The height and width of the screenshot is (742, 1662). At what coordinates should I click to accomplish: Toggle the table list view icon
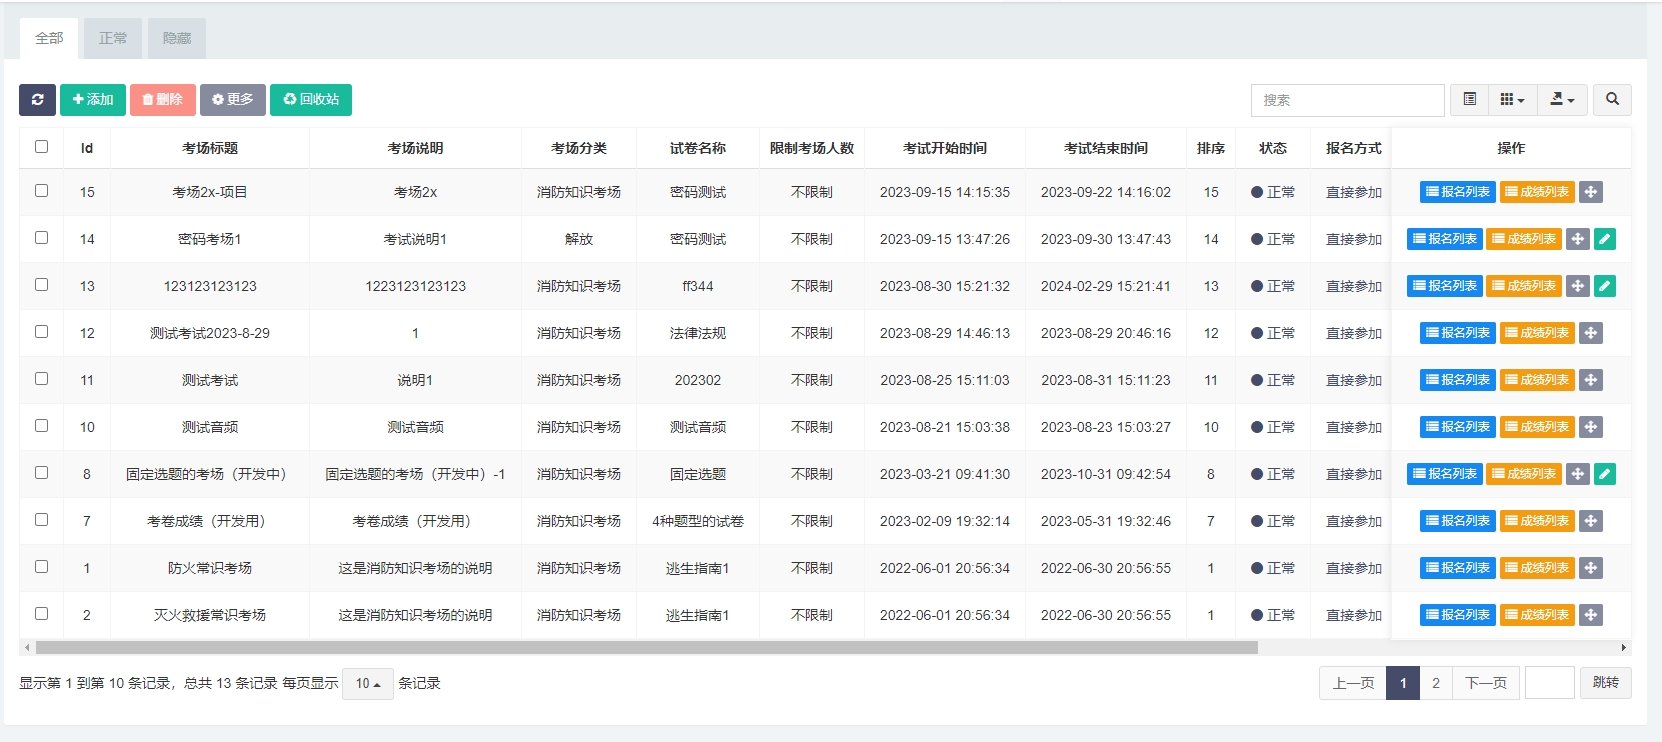tap(1469, 100)
